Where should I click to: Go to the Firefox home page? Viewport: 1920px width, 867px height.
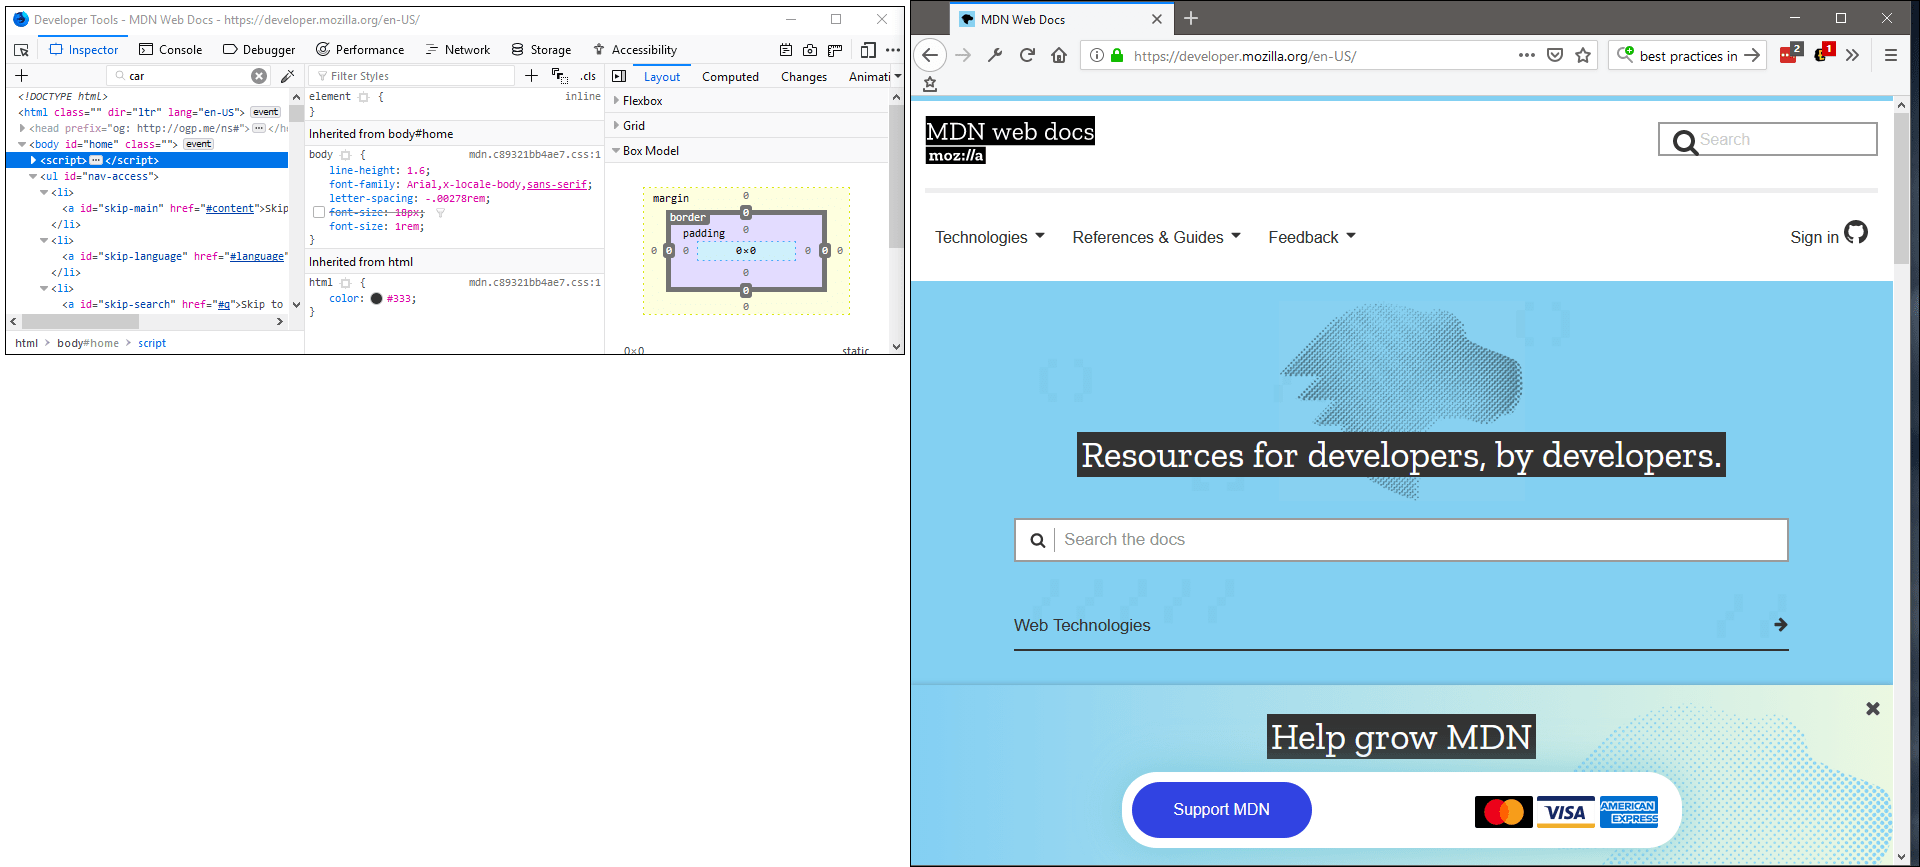point(1059,55)
